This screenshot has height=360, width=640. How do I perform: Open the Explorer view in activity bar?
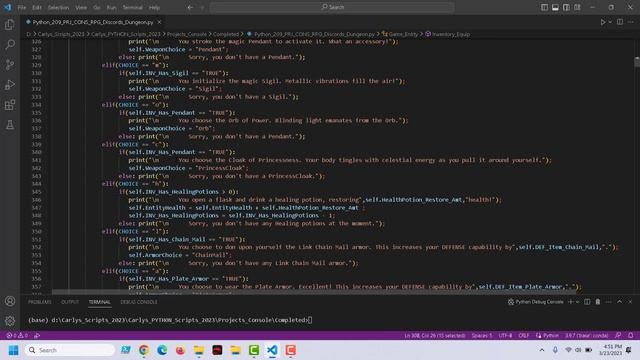tap(10, 24)
